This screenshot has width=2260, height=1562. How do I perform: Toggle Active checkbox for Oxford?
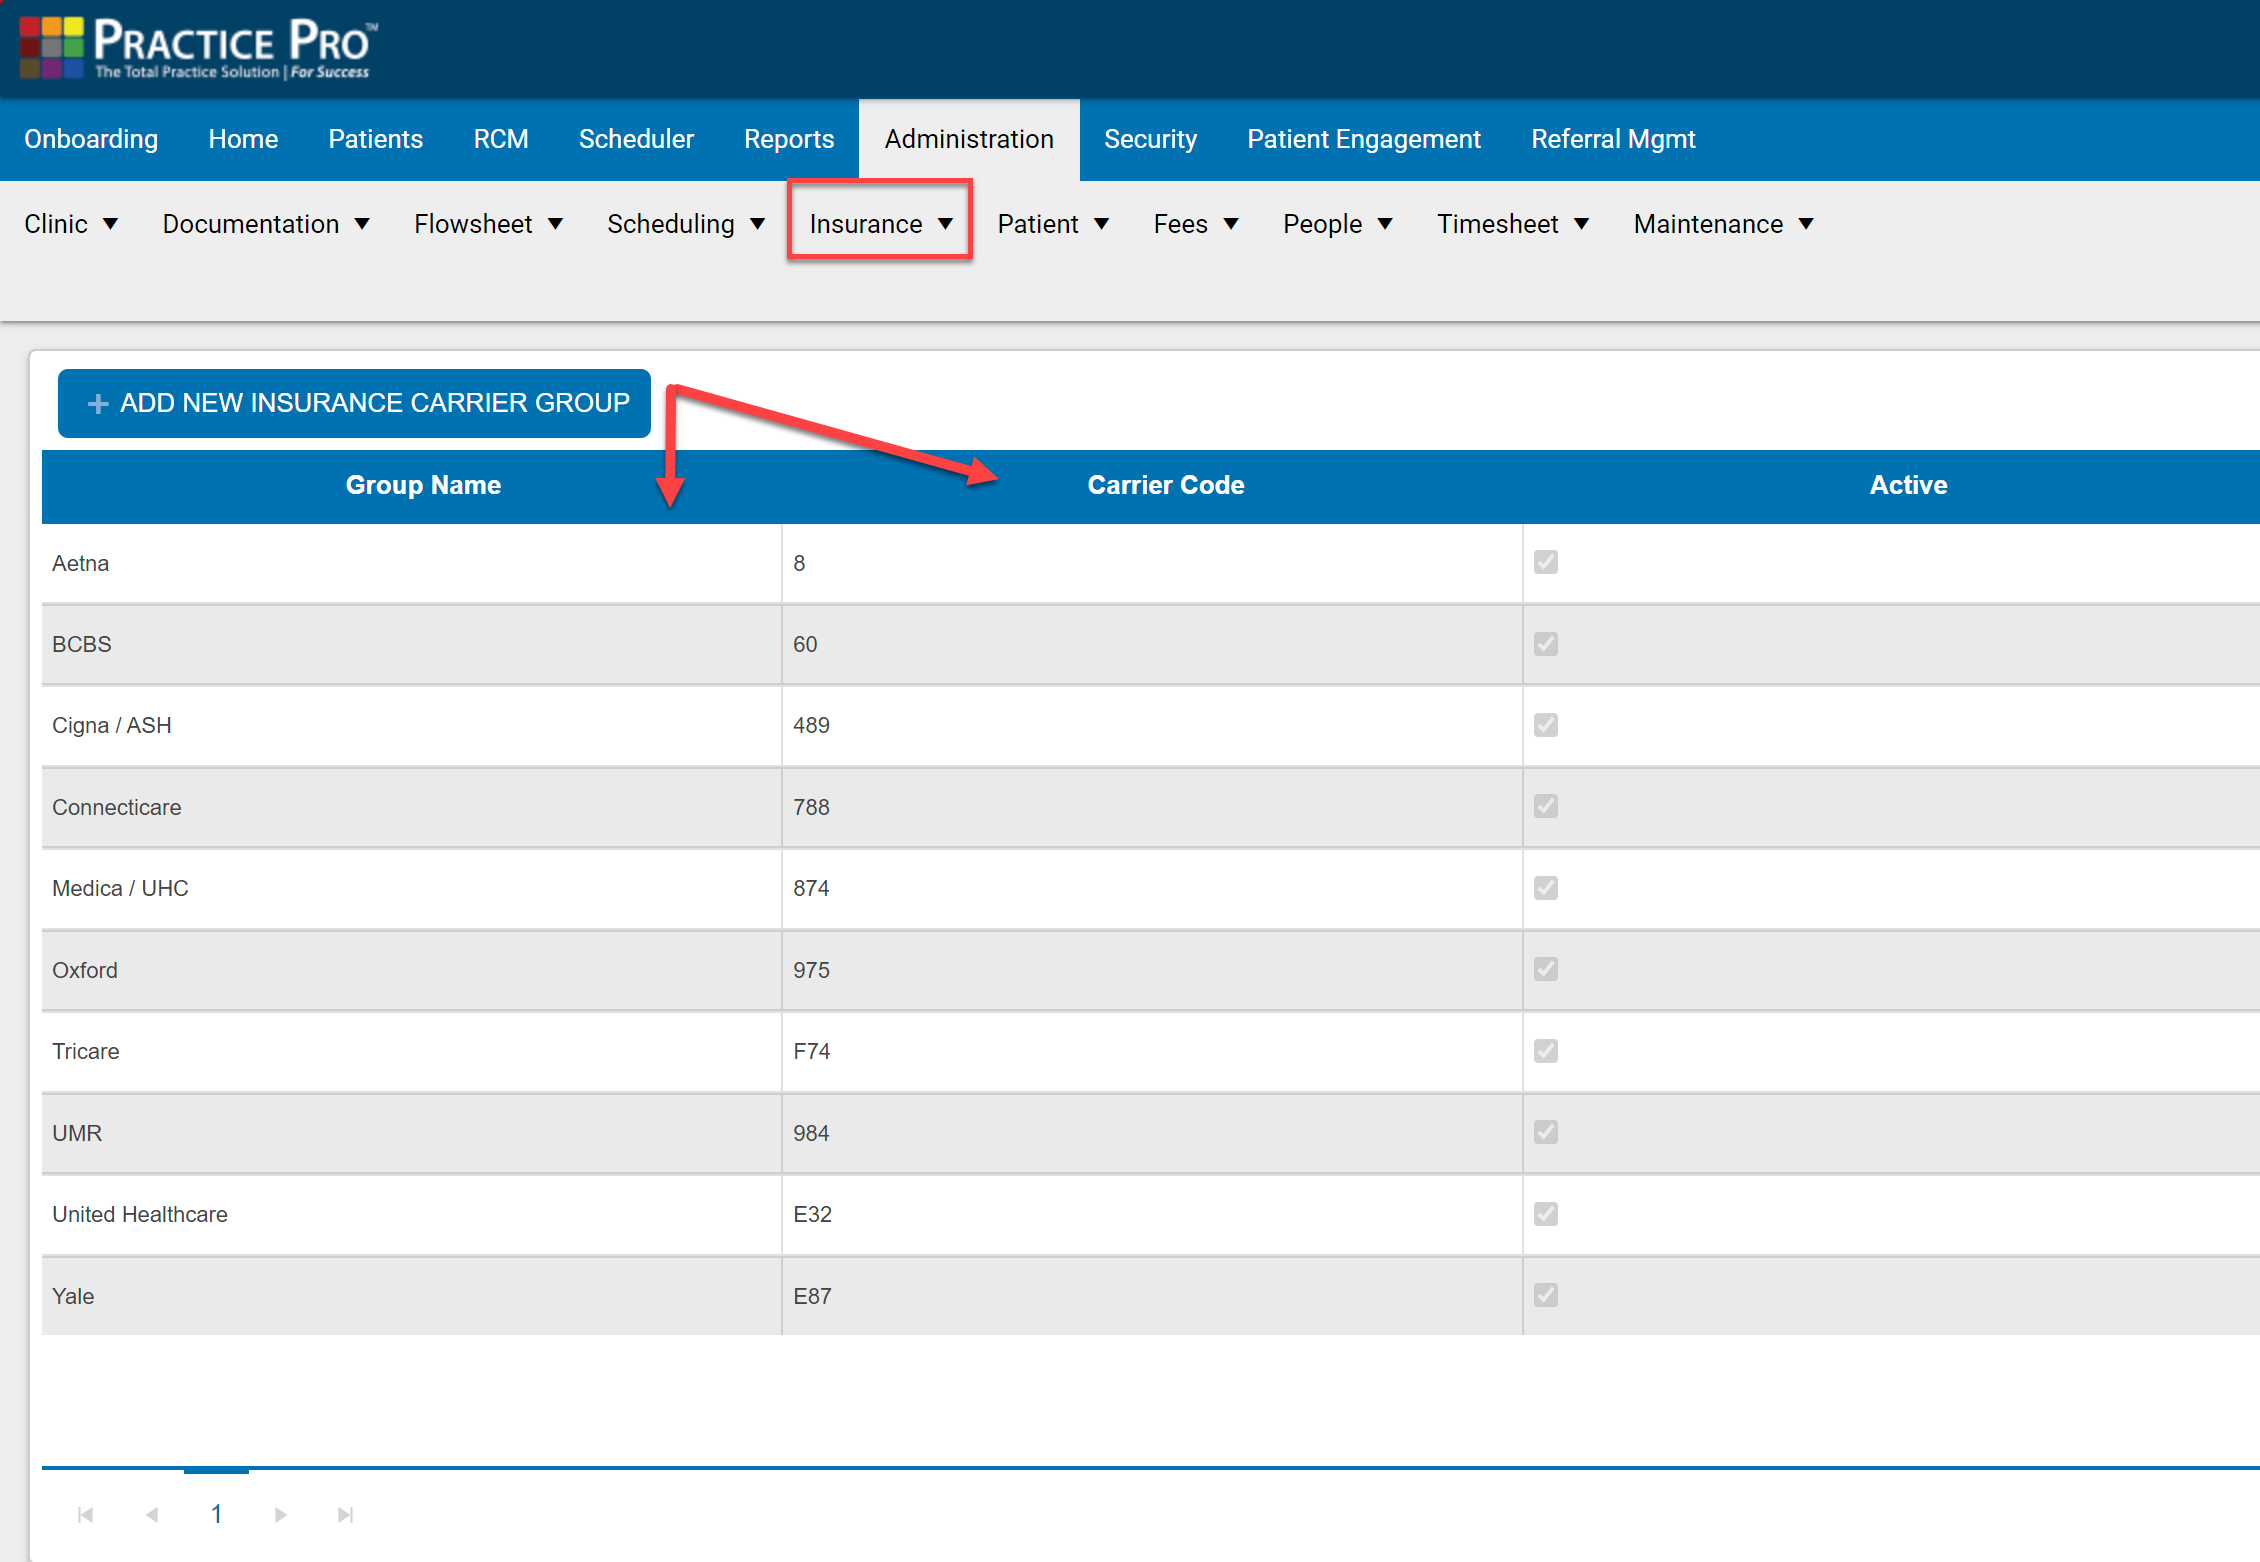[1546, 969]
